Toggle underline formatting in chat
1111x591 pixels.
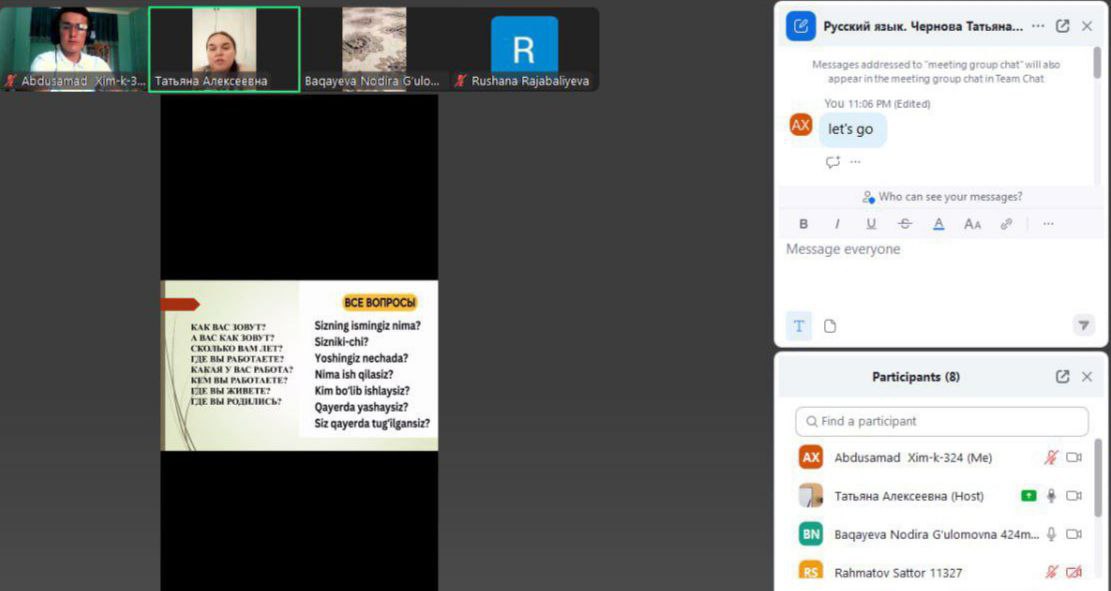click(x=871, y=224)
